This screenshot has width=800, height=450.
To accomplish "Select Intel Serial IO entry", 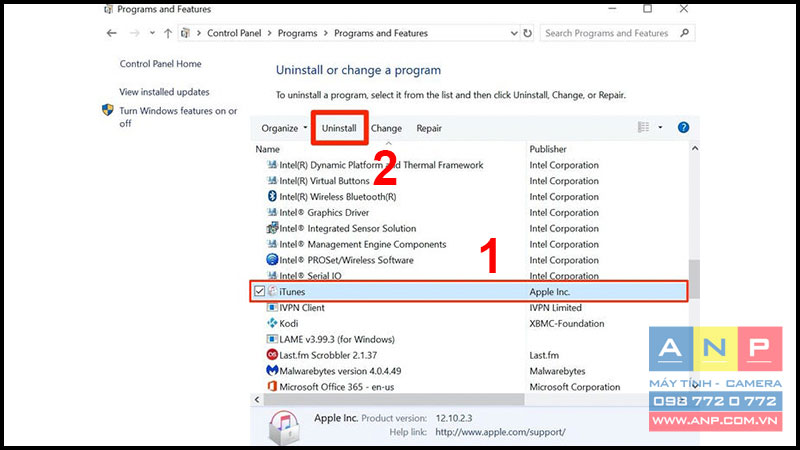I will tap(310, 276).
